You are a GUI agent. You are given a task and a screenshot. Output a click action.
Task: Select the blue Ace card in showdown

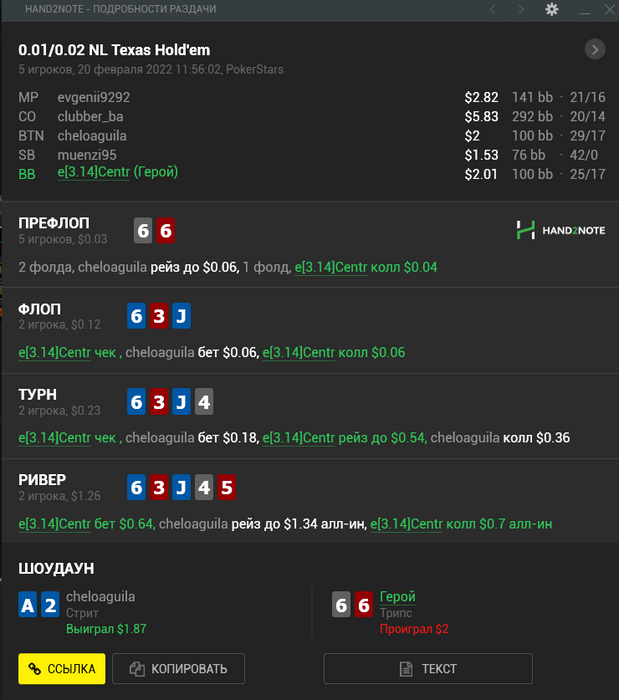(x=28, y=604)
